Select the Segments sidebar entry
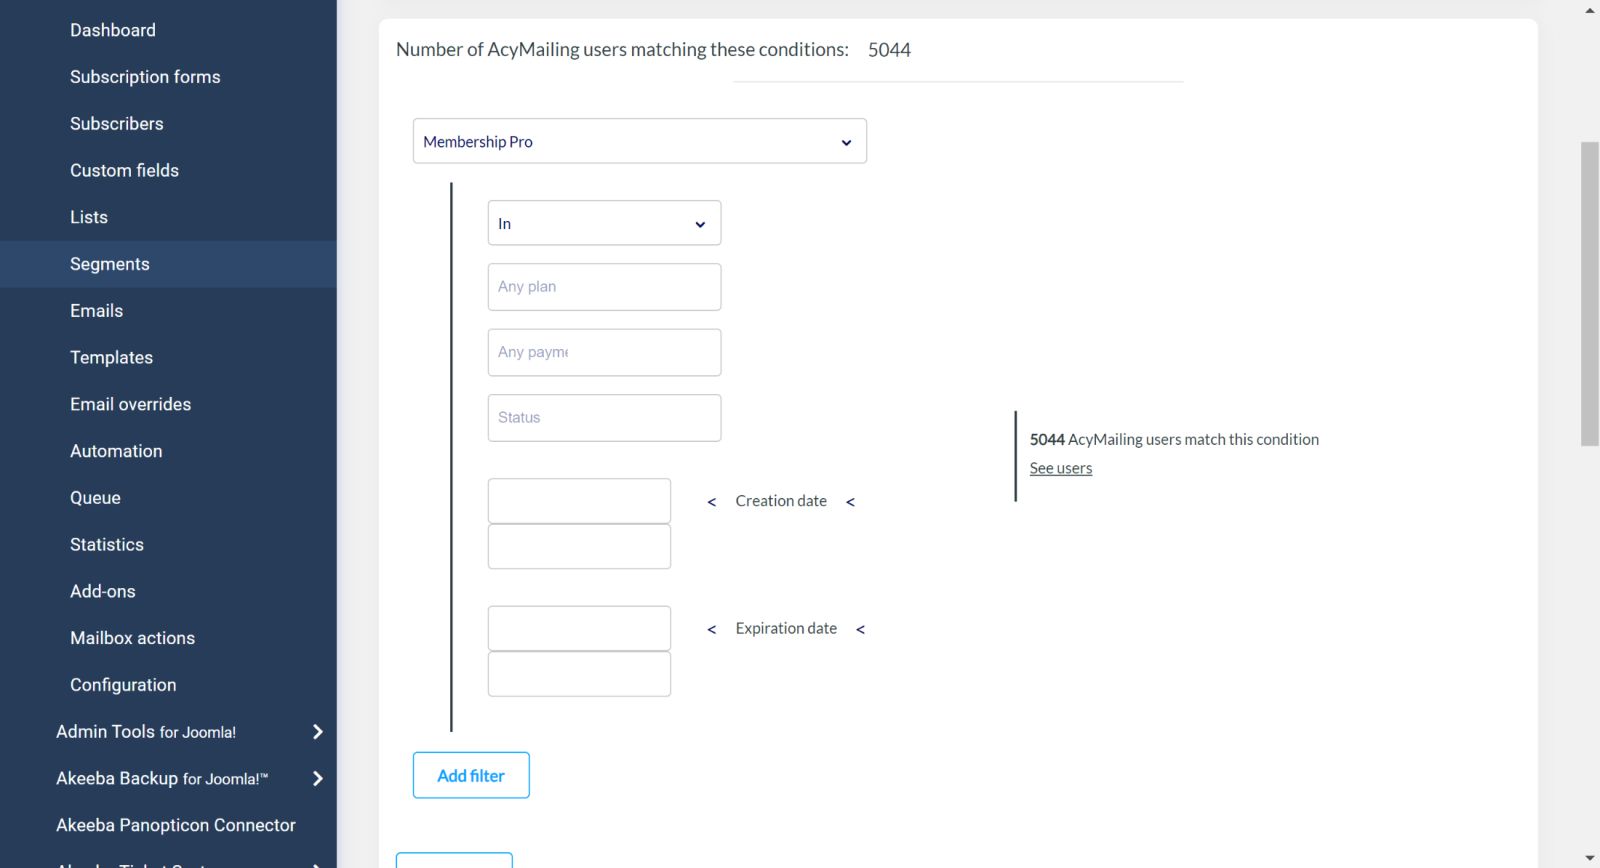This screenshot has width=1600, height=868. pyautogui.click(x=168, y=264)
